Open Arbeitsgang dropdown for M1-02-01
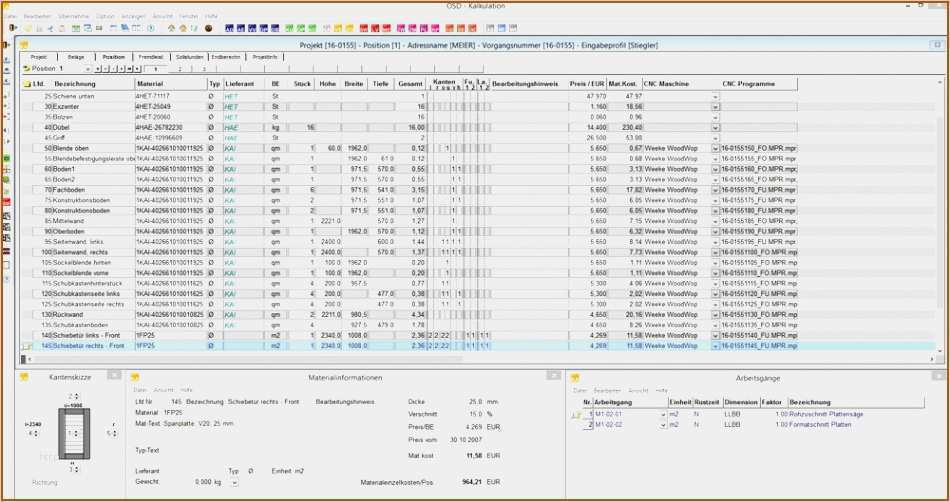Viewport: 950px width, 502px height. pos(662,413)
